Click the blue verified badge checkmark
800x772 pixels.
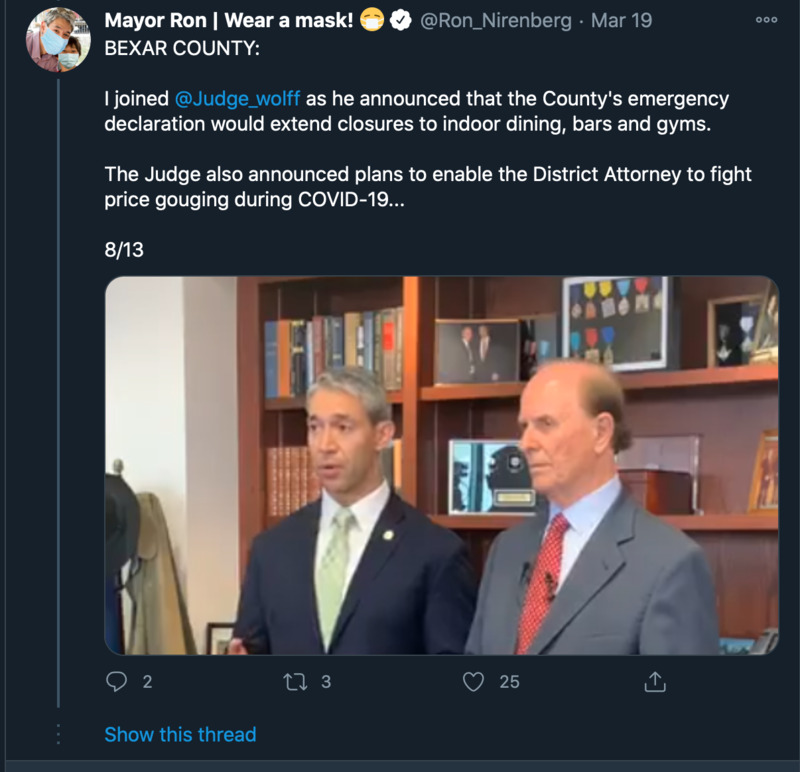(401, 21)
